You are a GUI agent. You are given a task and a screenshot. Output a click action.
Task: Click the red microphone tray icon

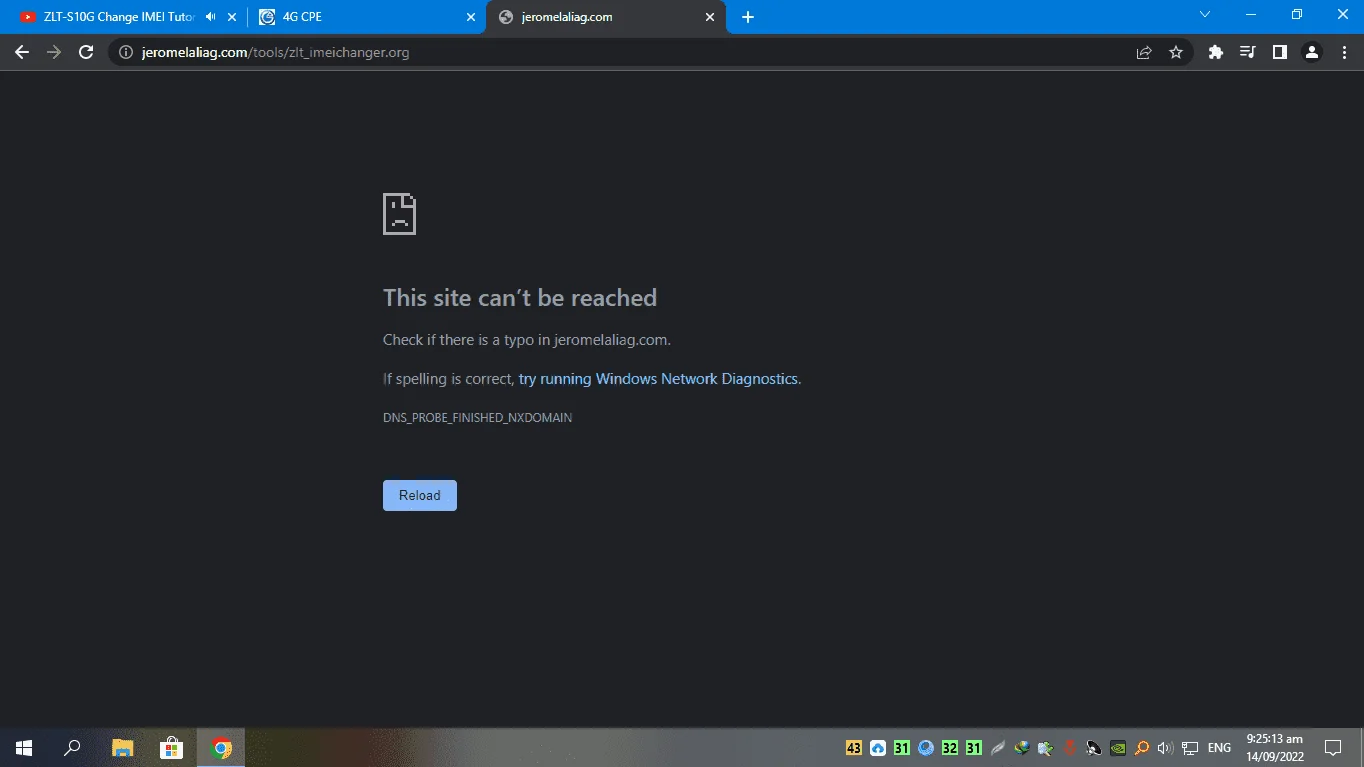tap(1070, 748)
